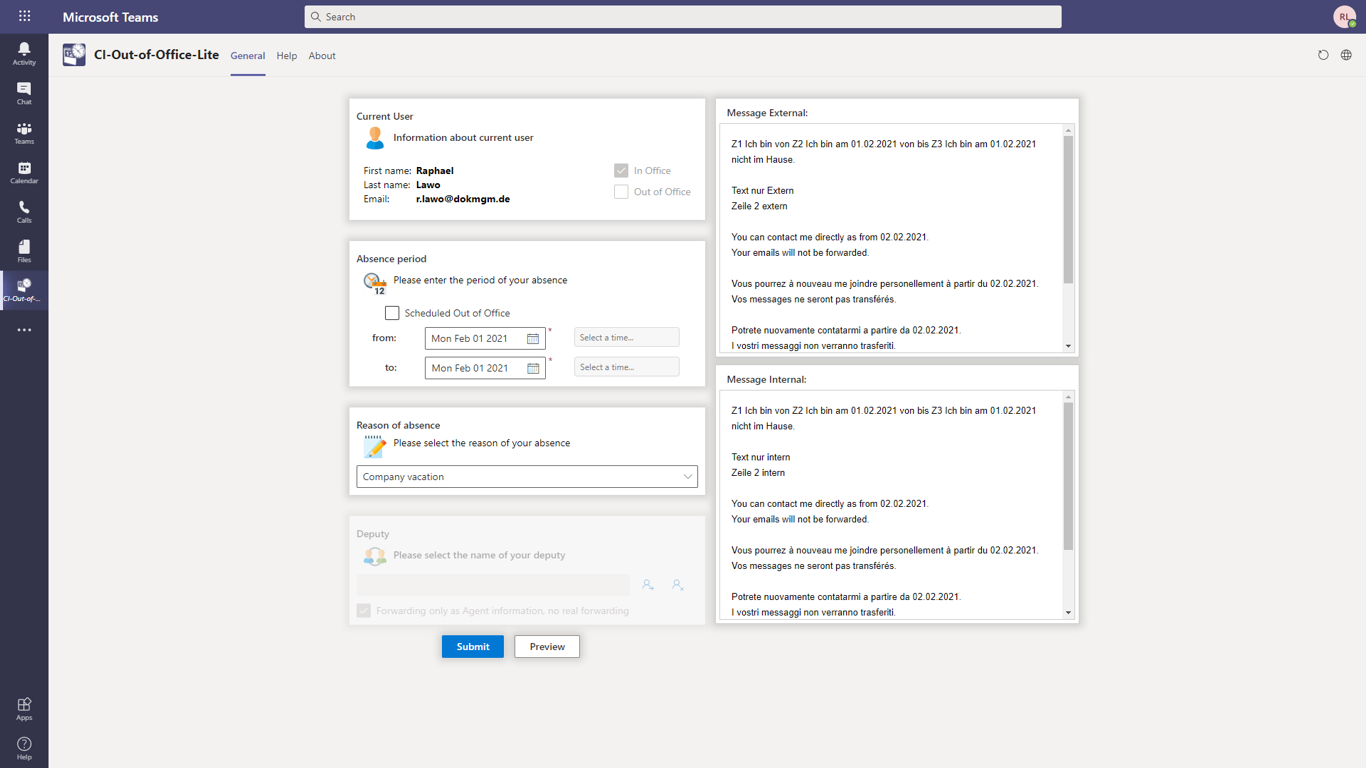1366x768 pixels.
Task: Click Message Internal scrollbar up arrow
Action: coord(1068,397)
